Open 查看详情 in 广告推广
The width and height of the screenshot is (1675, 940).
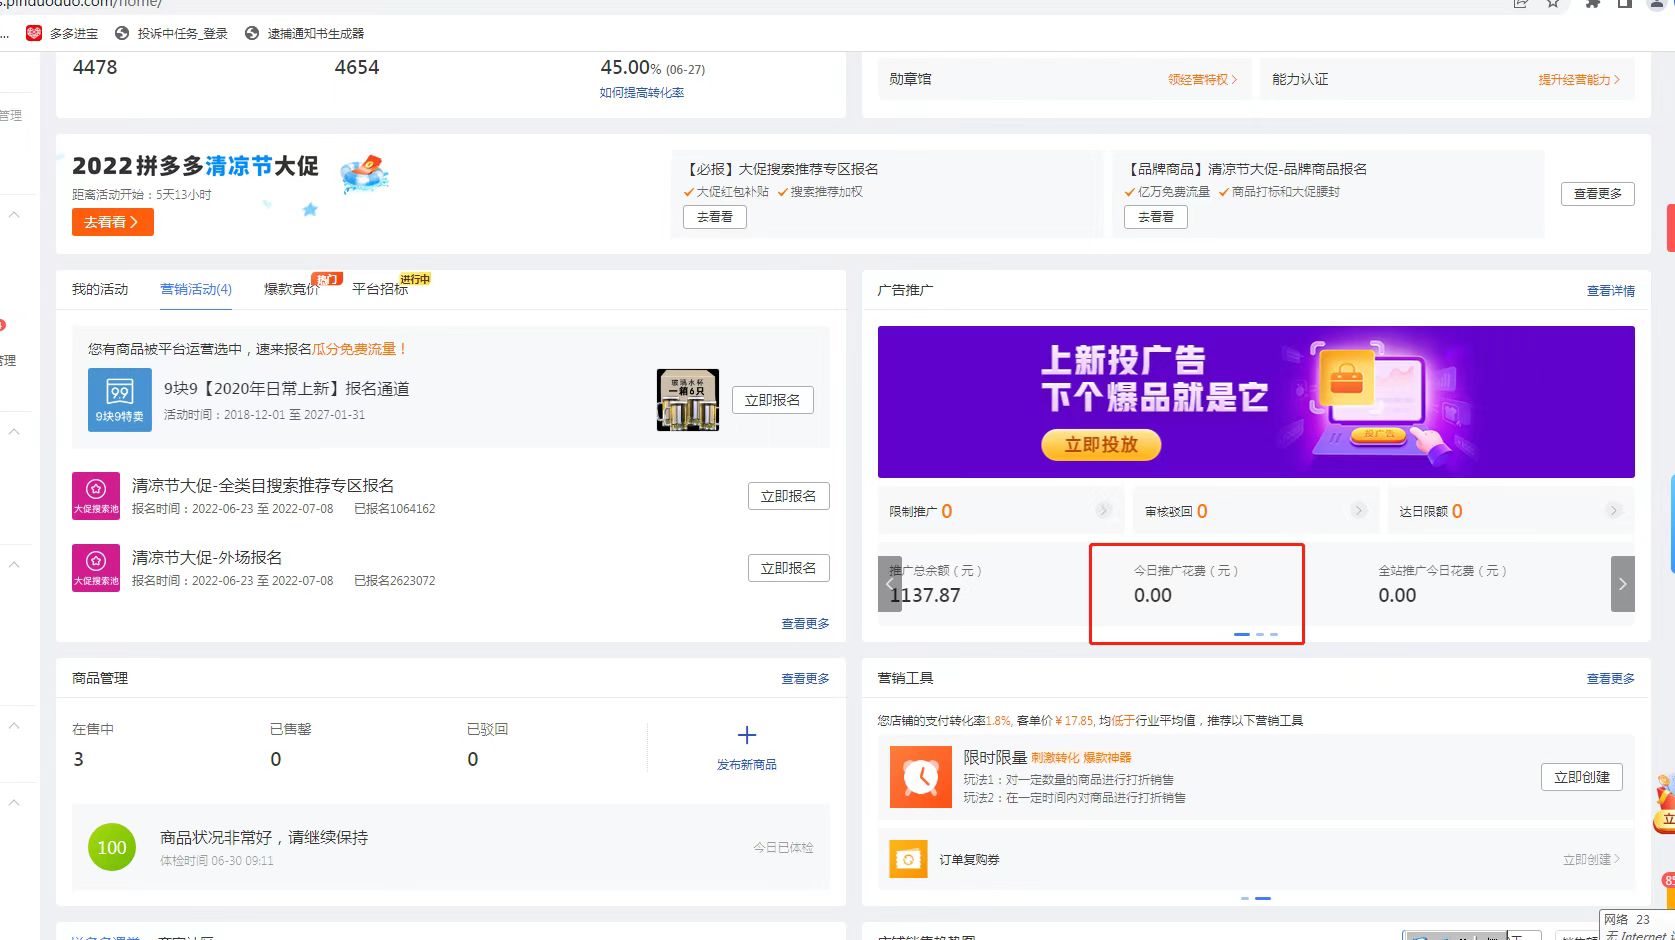pos(1611,291)
